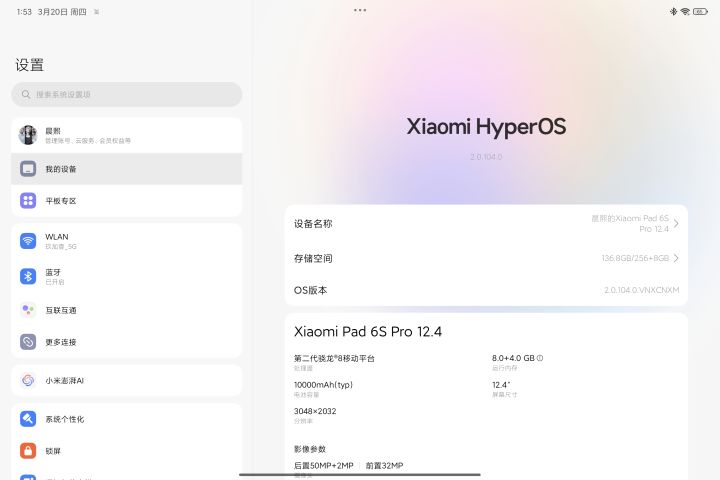Viewport: 720px width, 480px height.
Task: Tap the info icon beside 8.0+4.0 GB
Action: (540, 358)
